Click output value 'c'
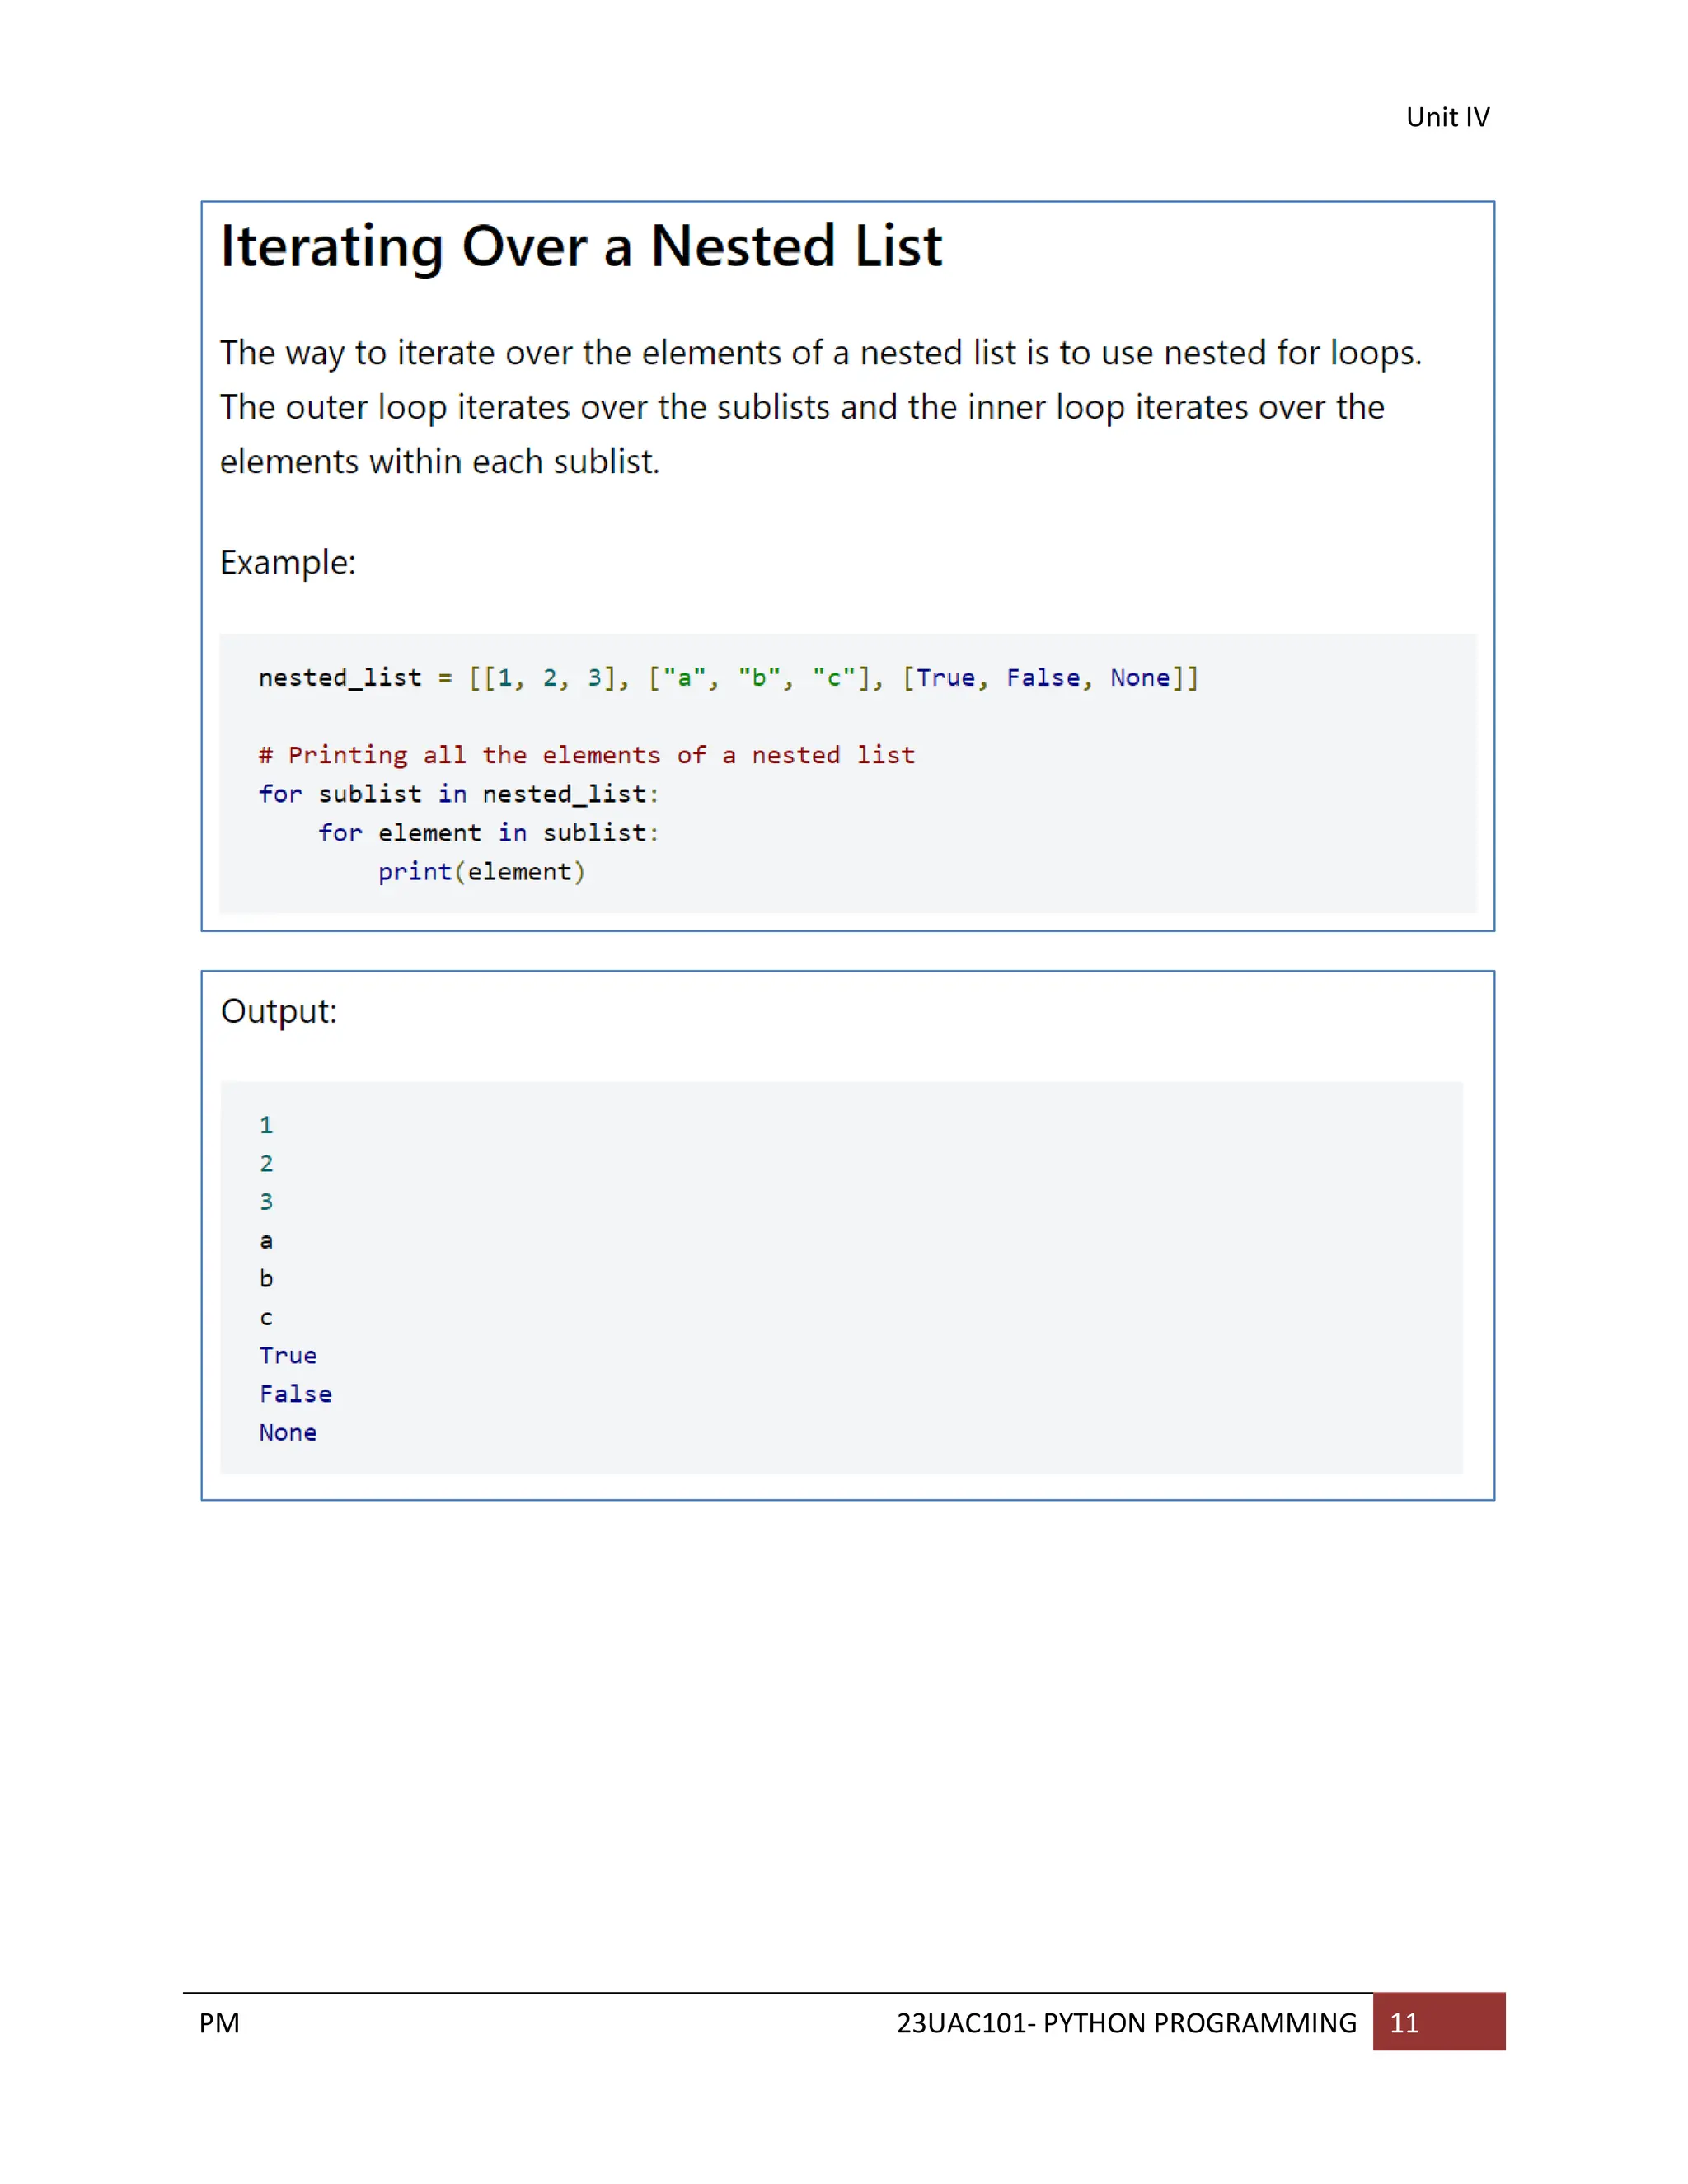The width and height of the screenshot is (1688, 2184). pos(266,1318)
